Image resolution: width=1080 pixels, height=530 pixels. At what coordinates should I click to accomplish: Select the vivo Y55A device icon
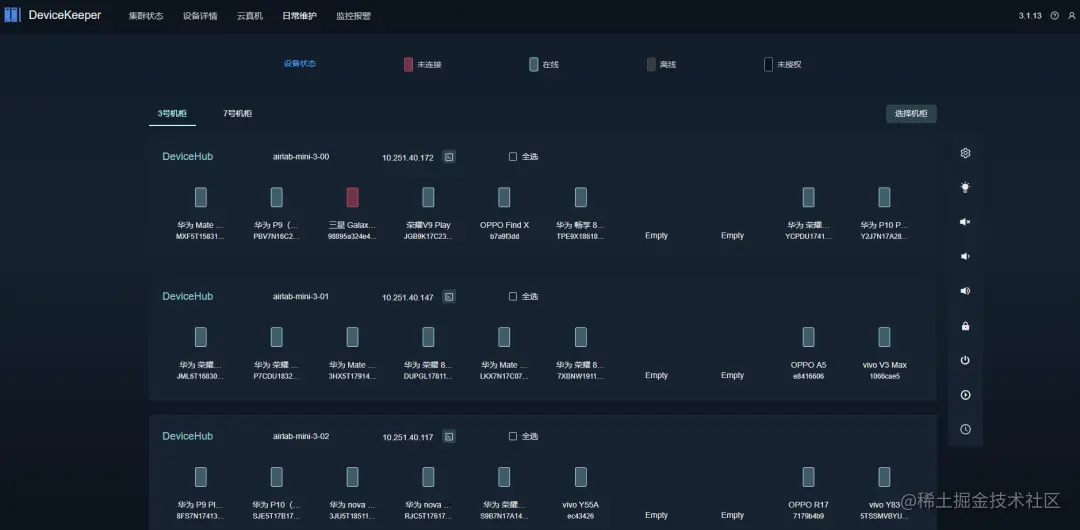[x=581, y=477]
